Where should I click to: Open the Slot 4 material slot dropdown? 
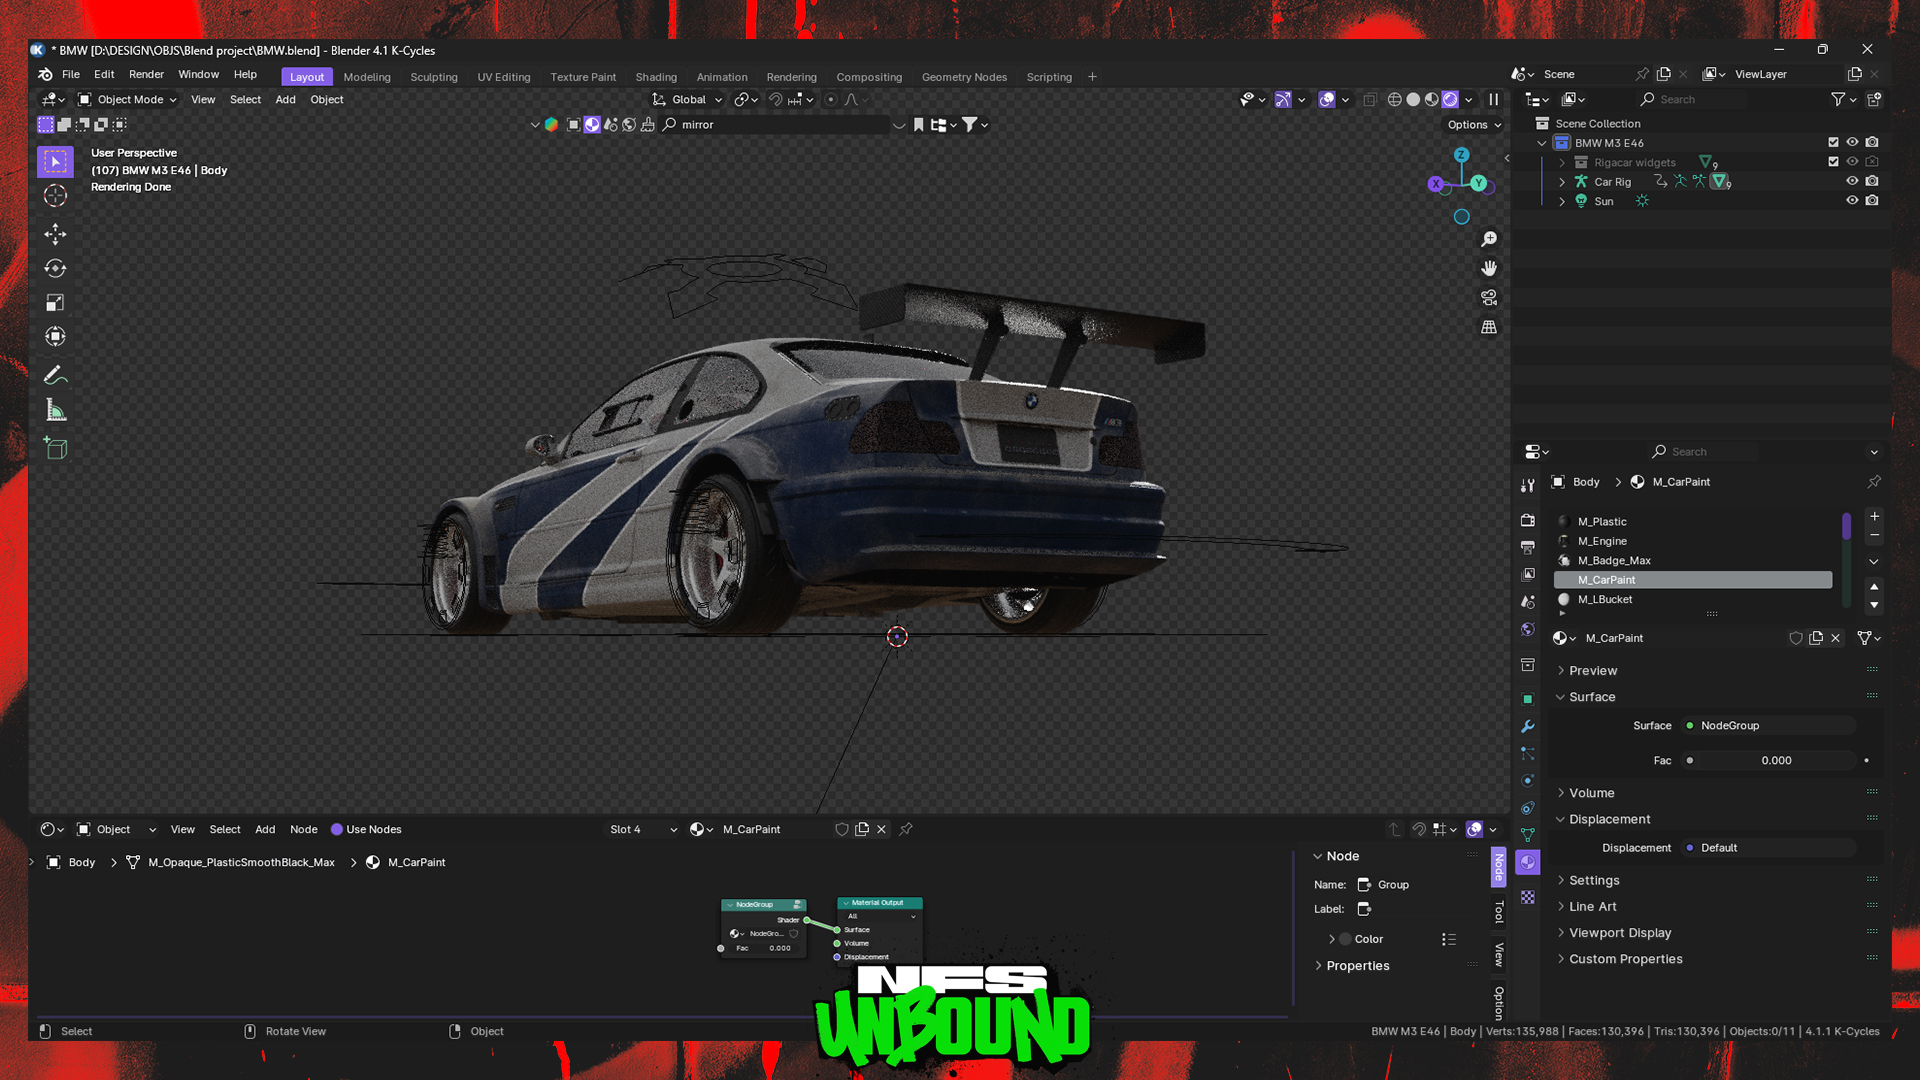point(643,829)
